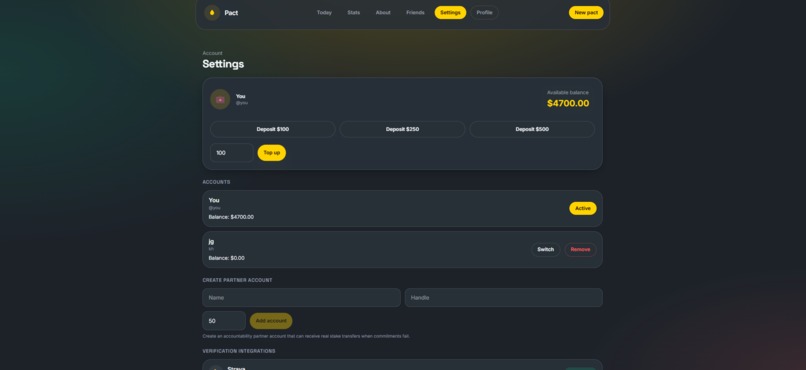806x370 pixels.
Task: Select the Settings tab
Action: [450, 13]
